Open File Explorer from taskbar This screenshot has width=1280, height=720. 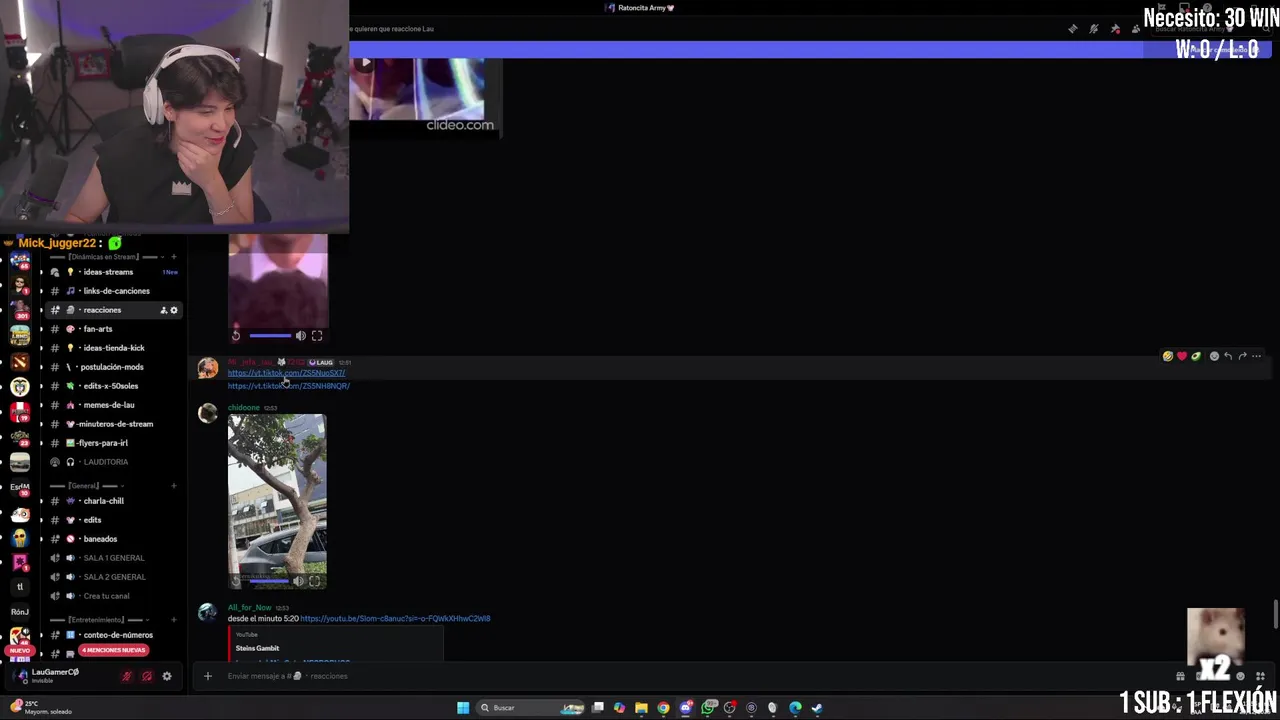pyautogui.click(x=641, y=708)
